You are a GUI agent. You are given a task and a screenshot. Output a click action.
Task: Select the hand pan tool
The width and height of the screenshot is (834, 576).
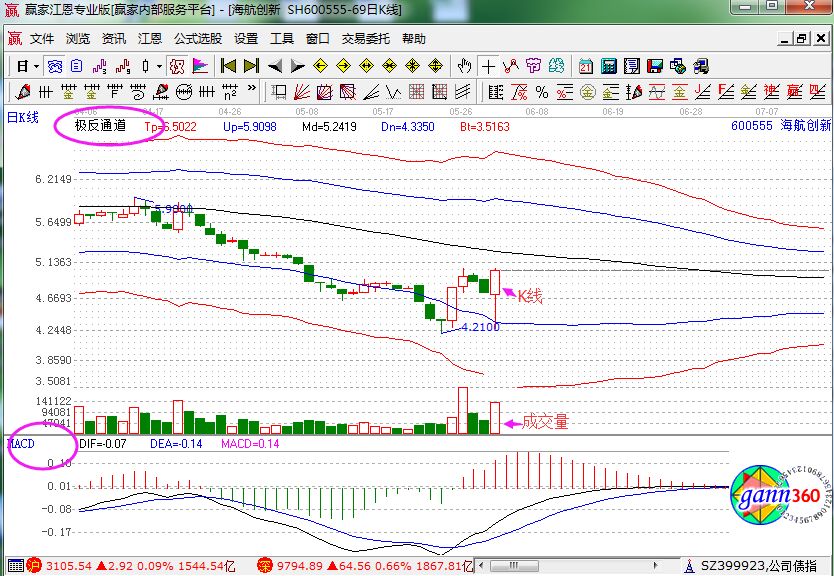click(x=464, y=66)
